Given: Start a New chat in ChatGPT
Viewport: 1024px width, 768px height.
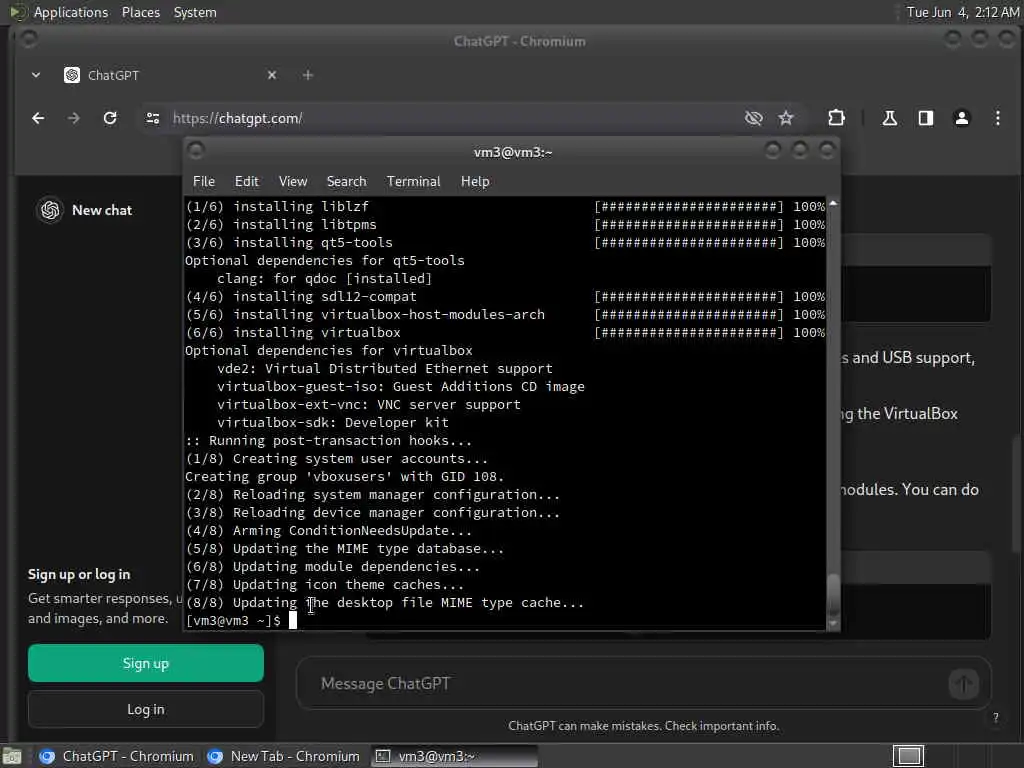Looking at the screenshot, I should (102, 210).
